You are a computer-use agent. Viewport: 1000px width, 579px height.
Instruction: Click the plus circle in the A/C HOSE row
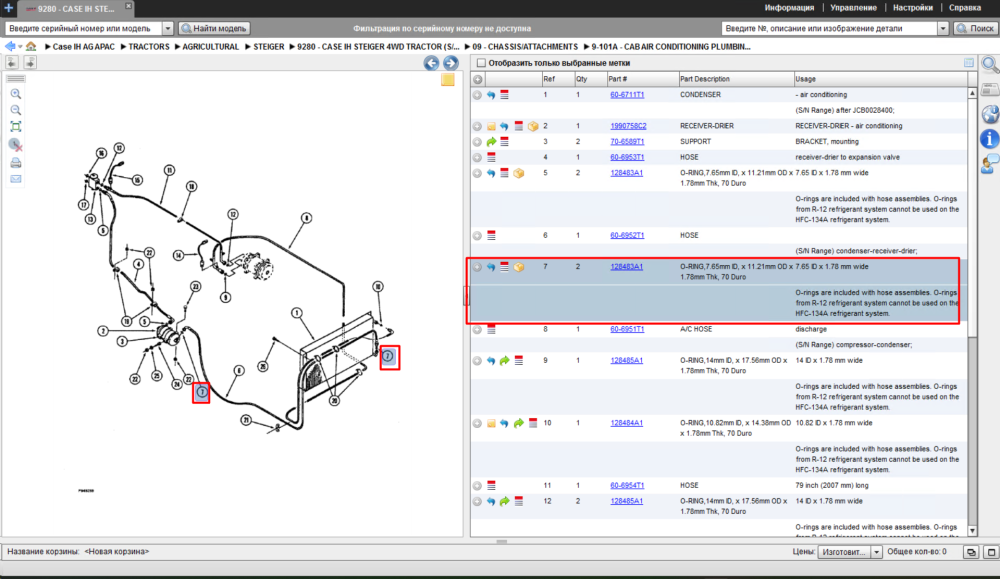[477, 330]
